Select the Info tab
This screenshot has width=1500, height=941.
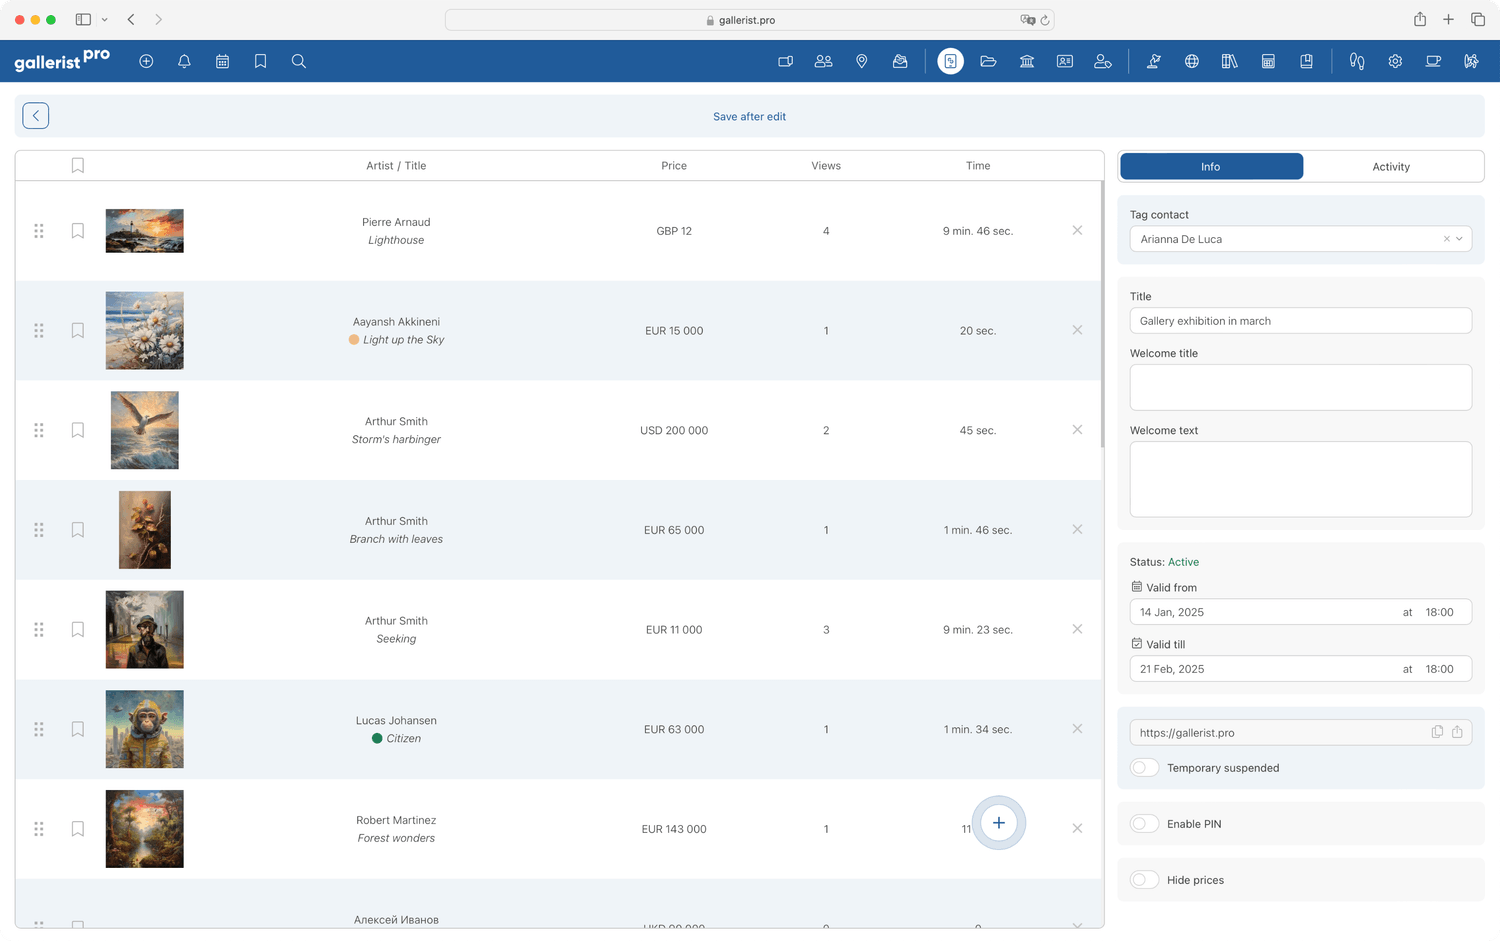click(x=1210, y=167)
